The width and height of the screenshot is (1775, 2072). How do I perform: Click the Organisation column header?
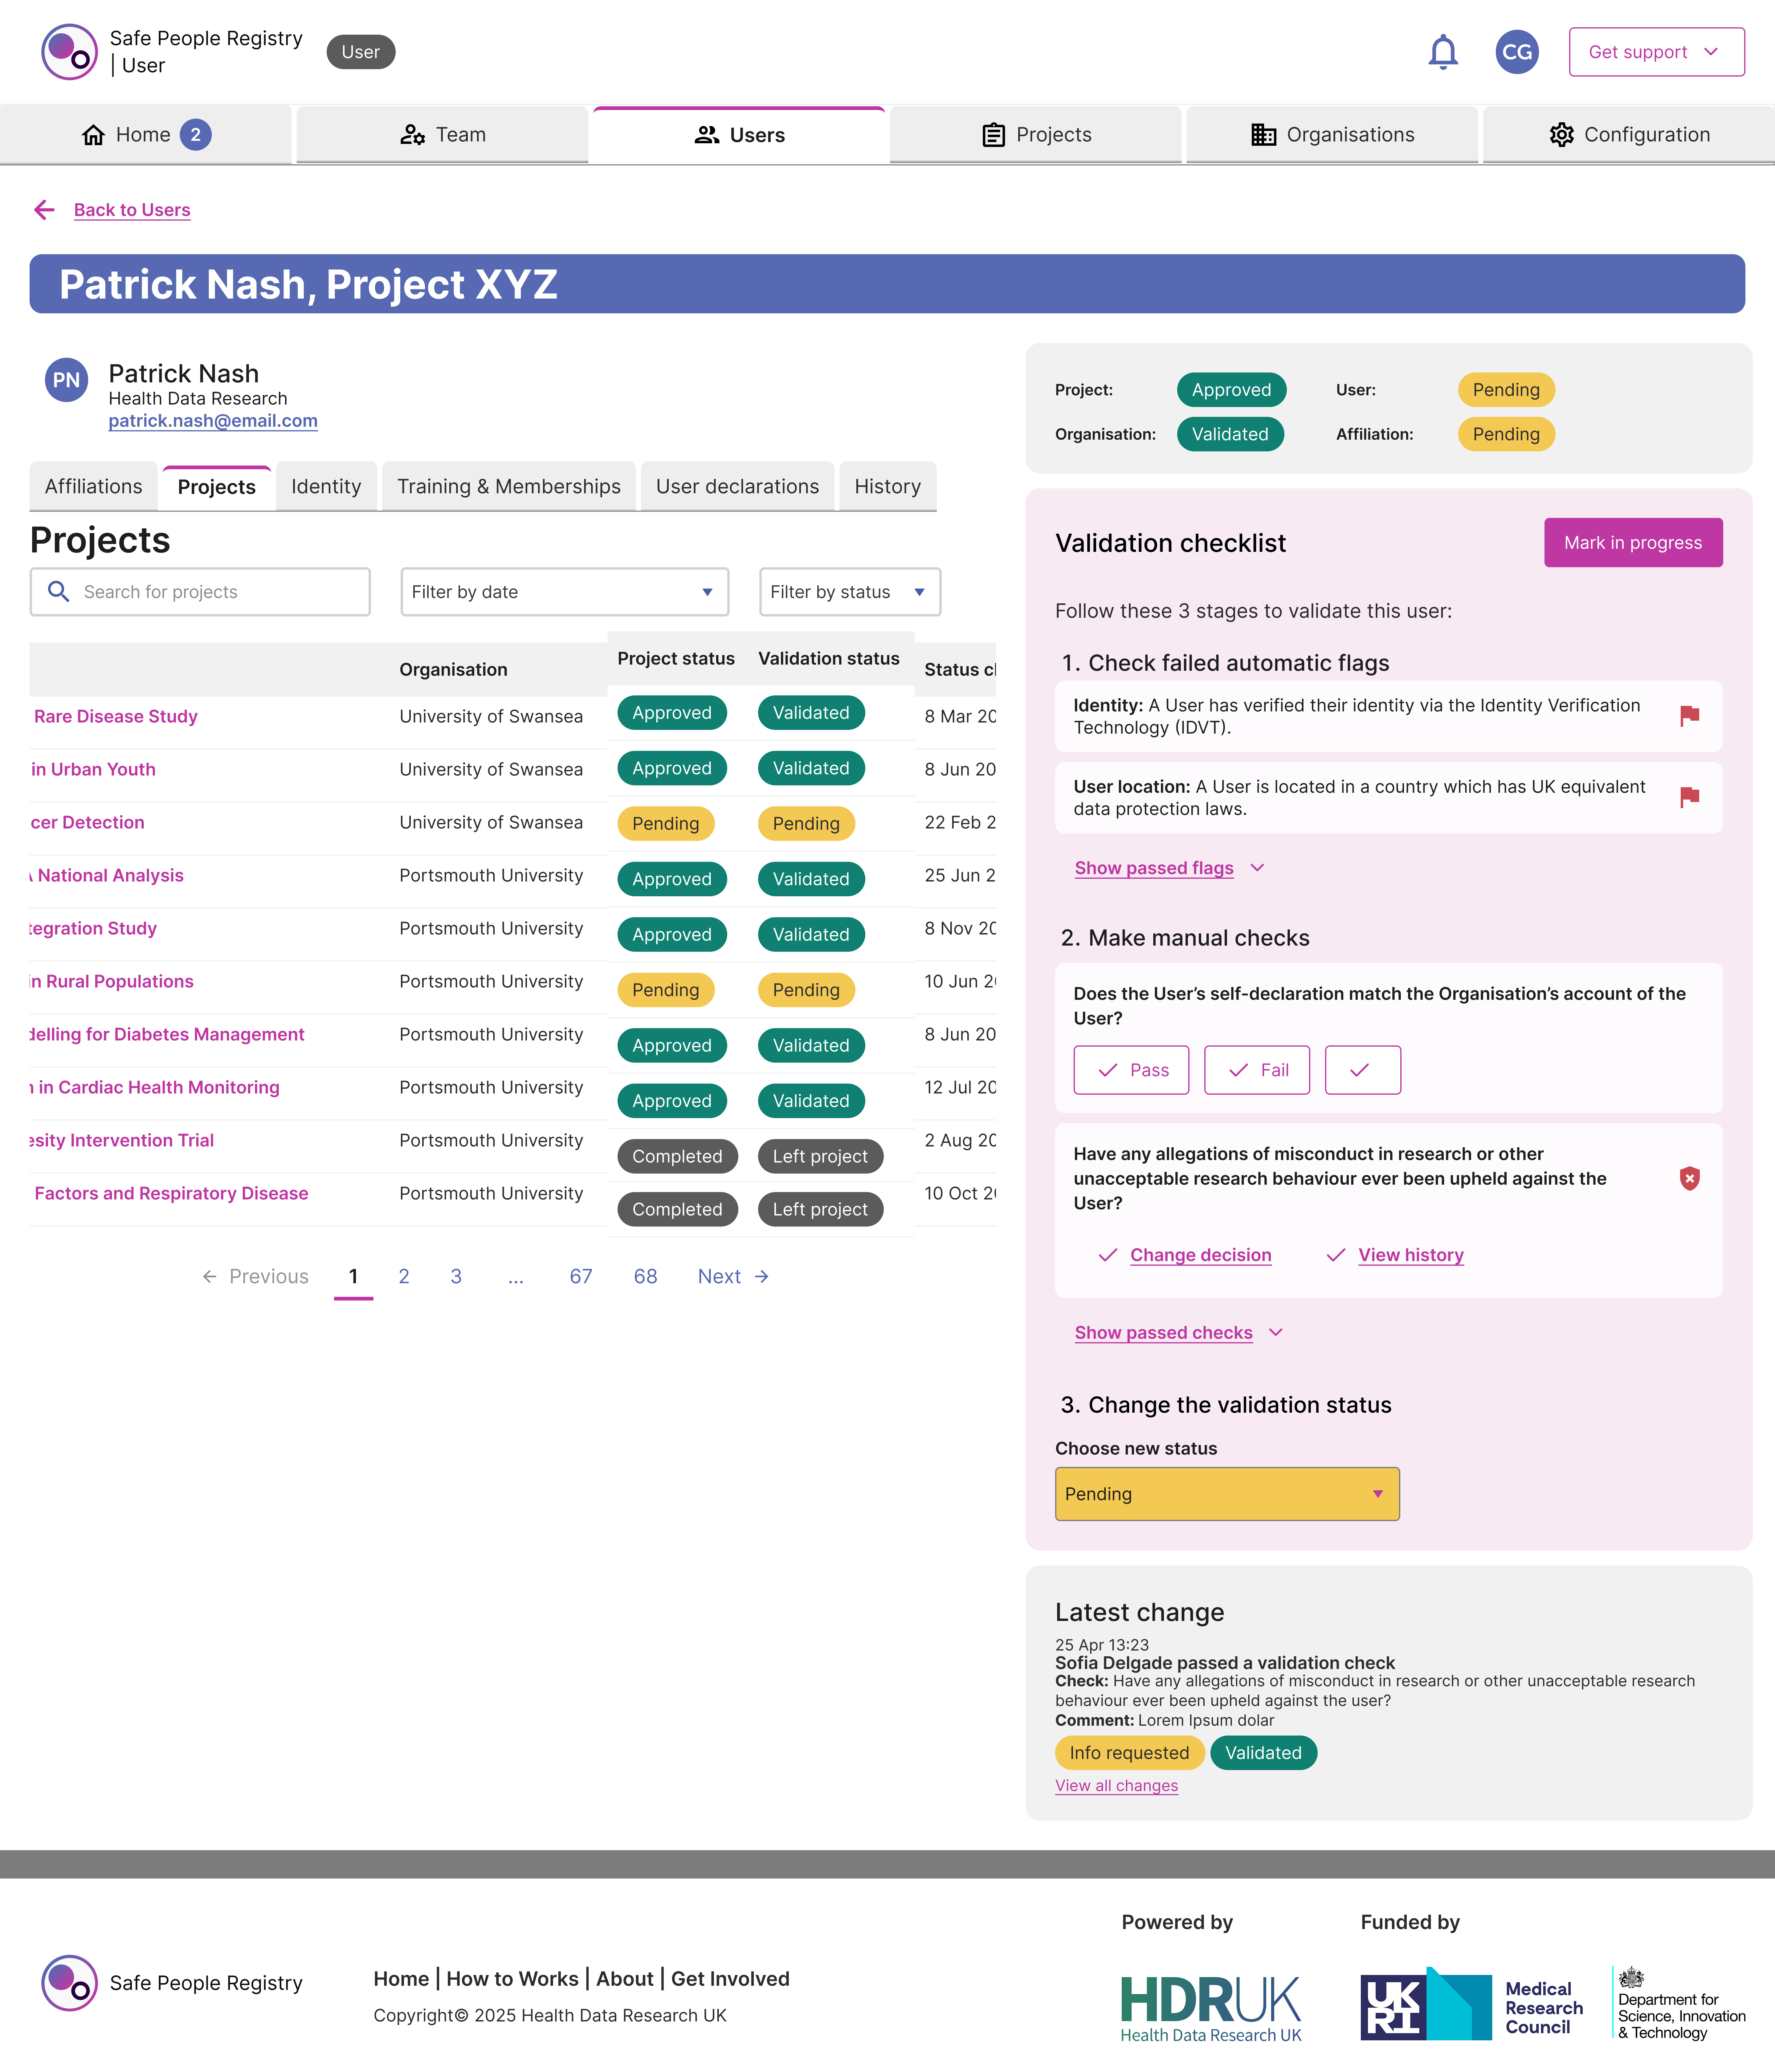pos(453,670)
